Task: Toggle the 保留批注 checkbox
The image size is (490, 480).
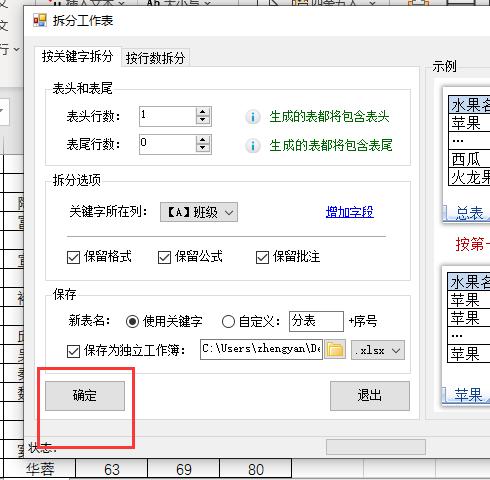Action: 262,257
